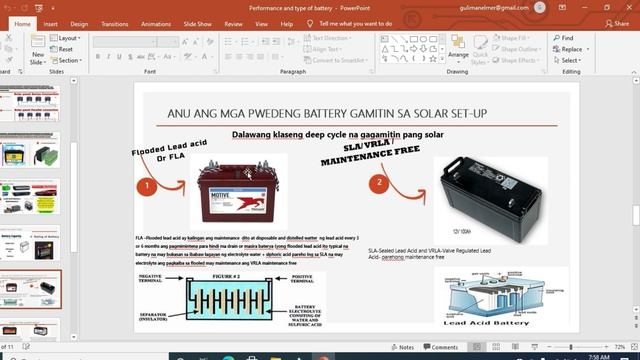Open the numbering list button
The width and height of the screenshot is (640, 360).
coord(246,42)
